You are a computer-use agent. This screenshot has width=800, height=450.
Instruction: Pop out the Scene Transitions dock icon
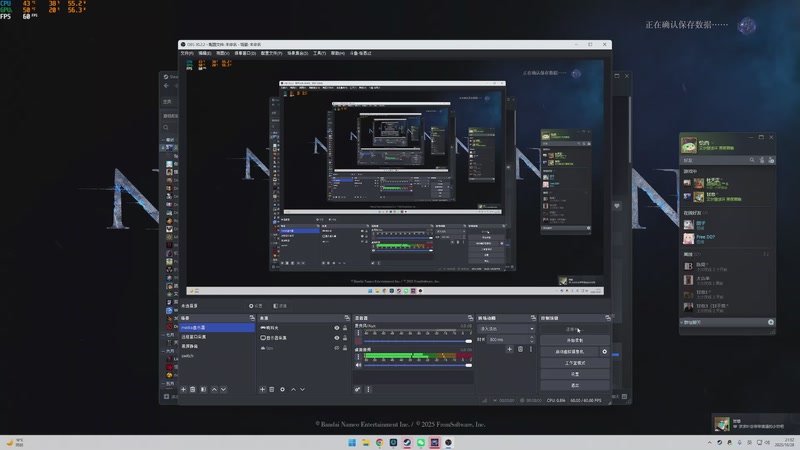click(533, 318)
